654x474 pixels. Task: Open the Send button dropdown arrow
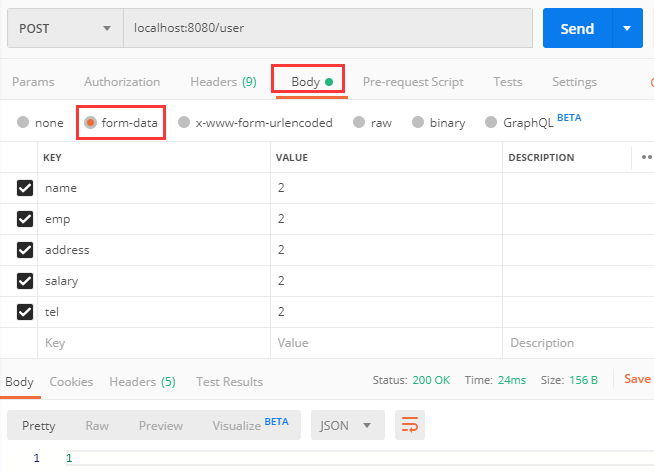coord(627,28)
